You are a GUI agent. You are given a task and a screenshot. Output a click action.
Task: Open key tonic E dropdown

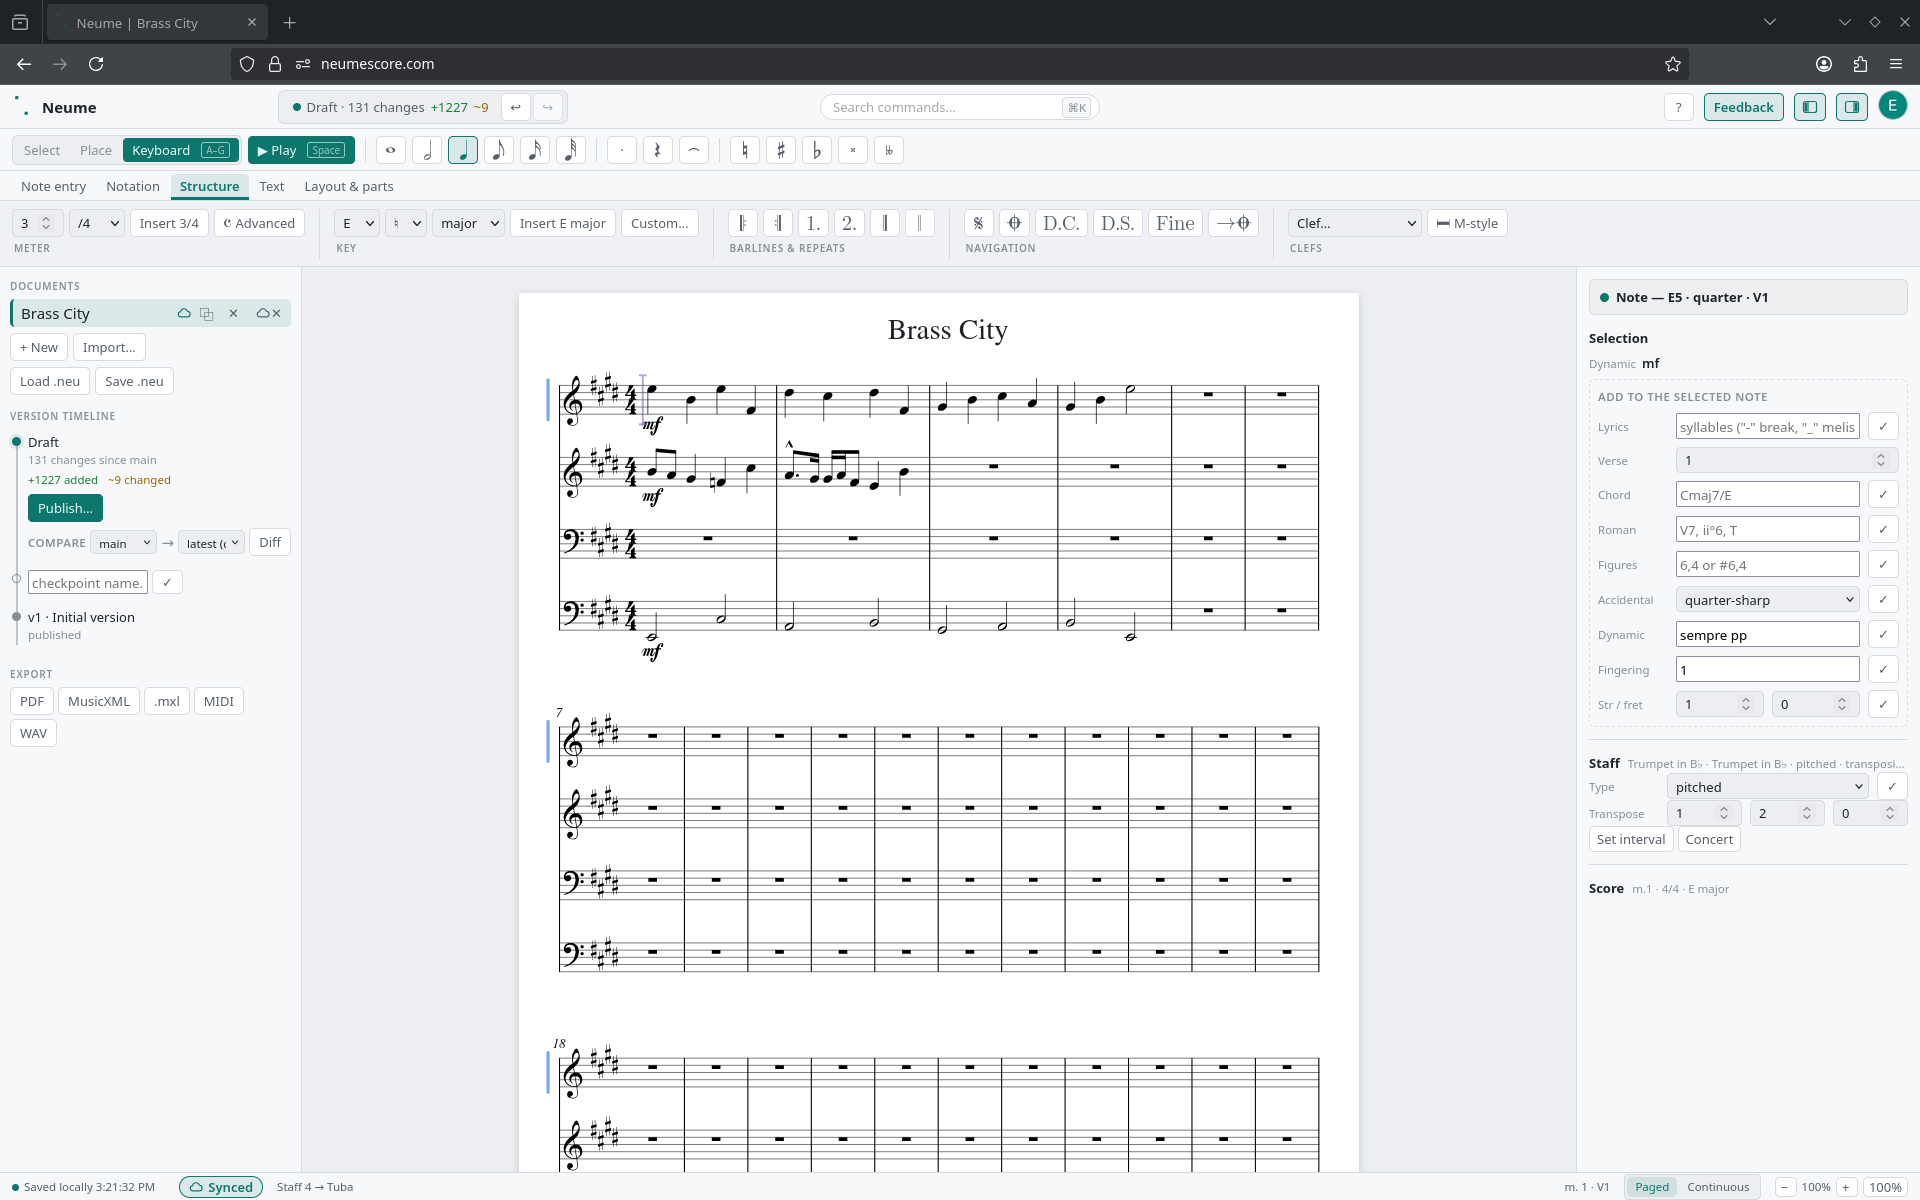[356, 223]
